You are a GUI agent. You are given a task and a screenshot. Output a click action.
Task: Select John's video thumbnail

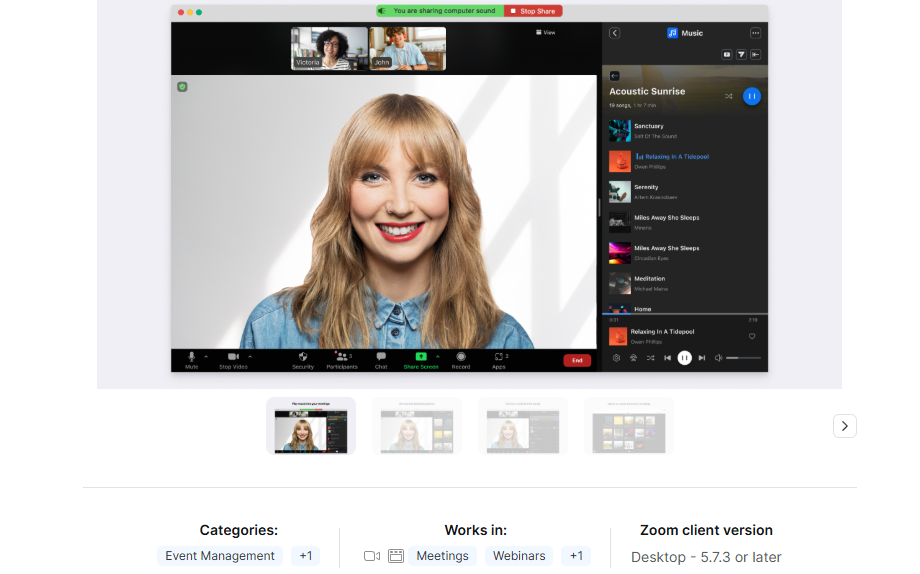[408, 49]
